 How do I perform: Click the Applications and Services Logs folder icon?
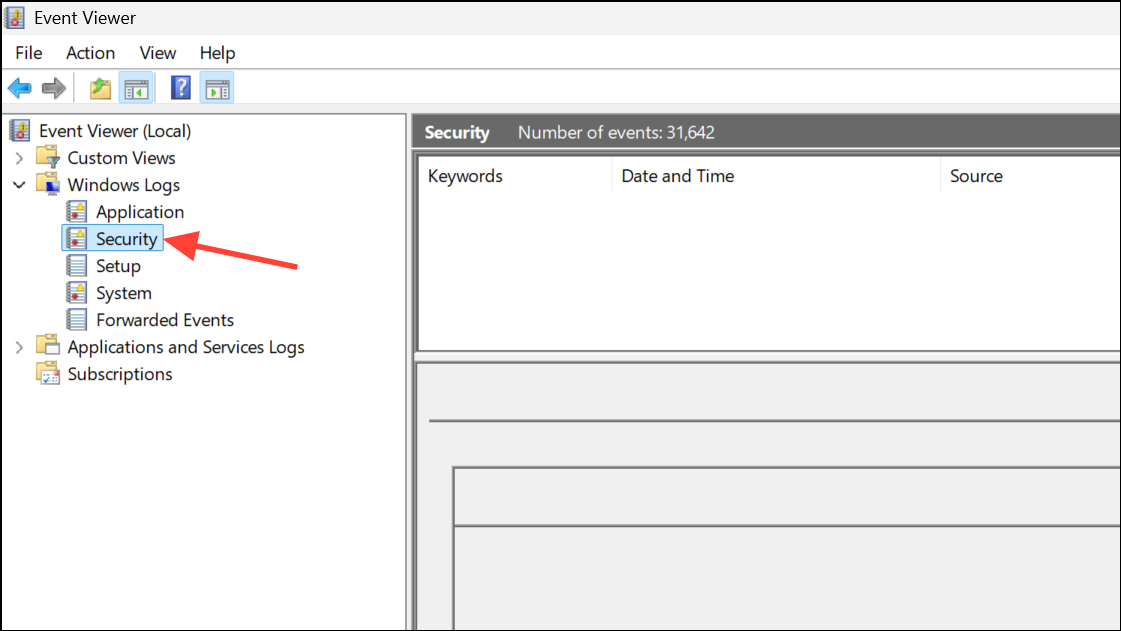tap(48, 345)
